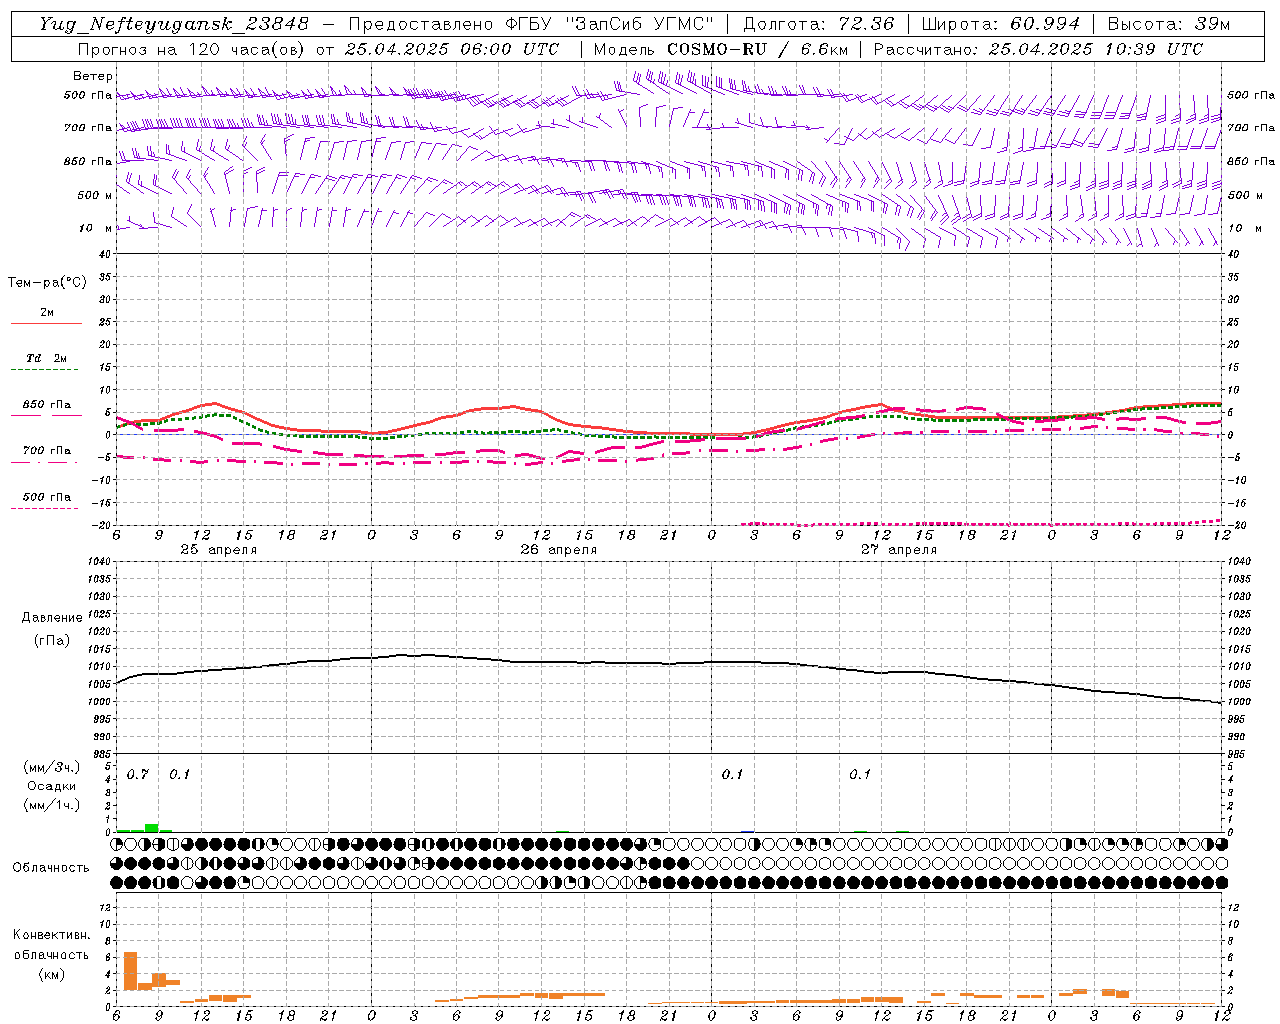1280x1024 pixels.
Task: Click the 25 апреля date label
Action: coord(218,550)
